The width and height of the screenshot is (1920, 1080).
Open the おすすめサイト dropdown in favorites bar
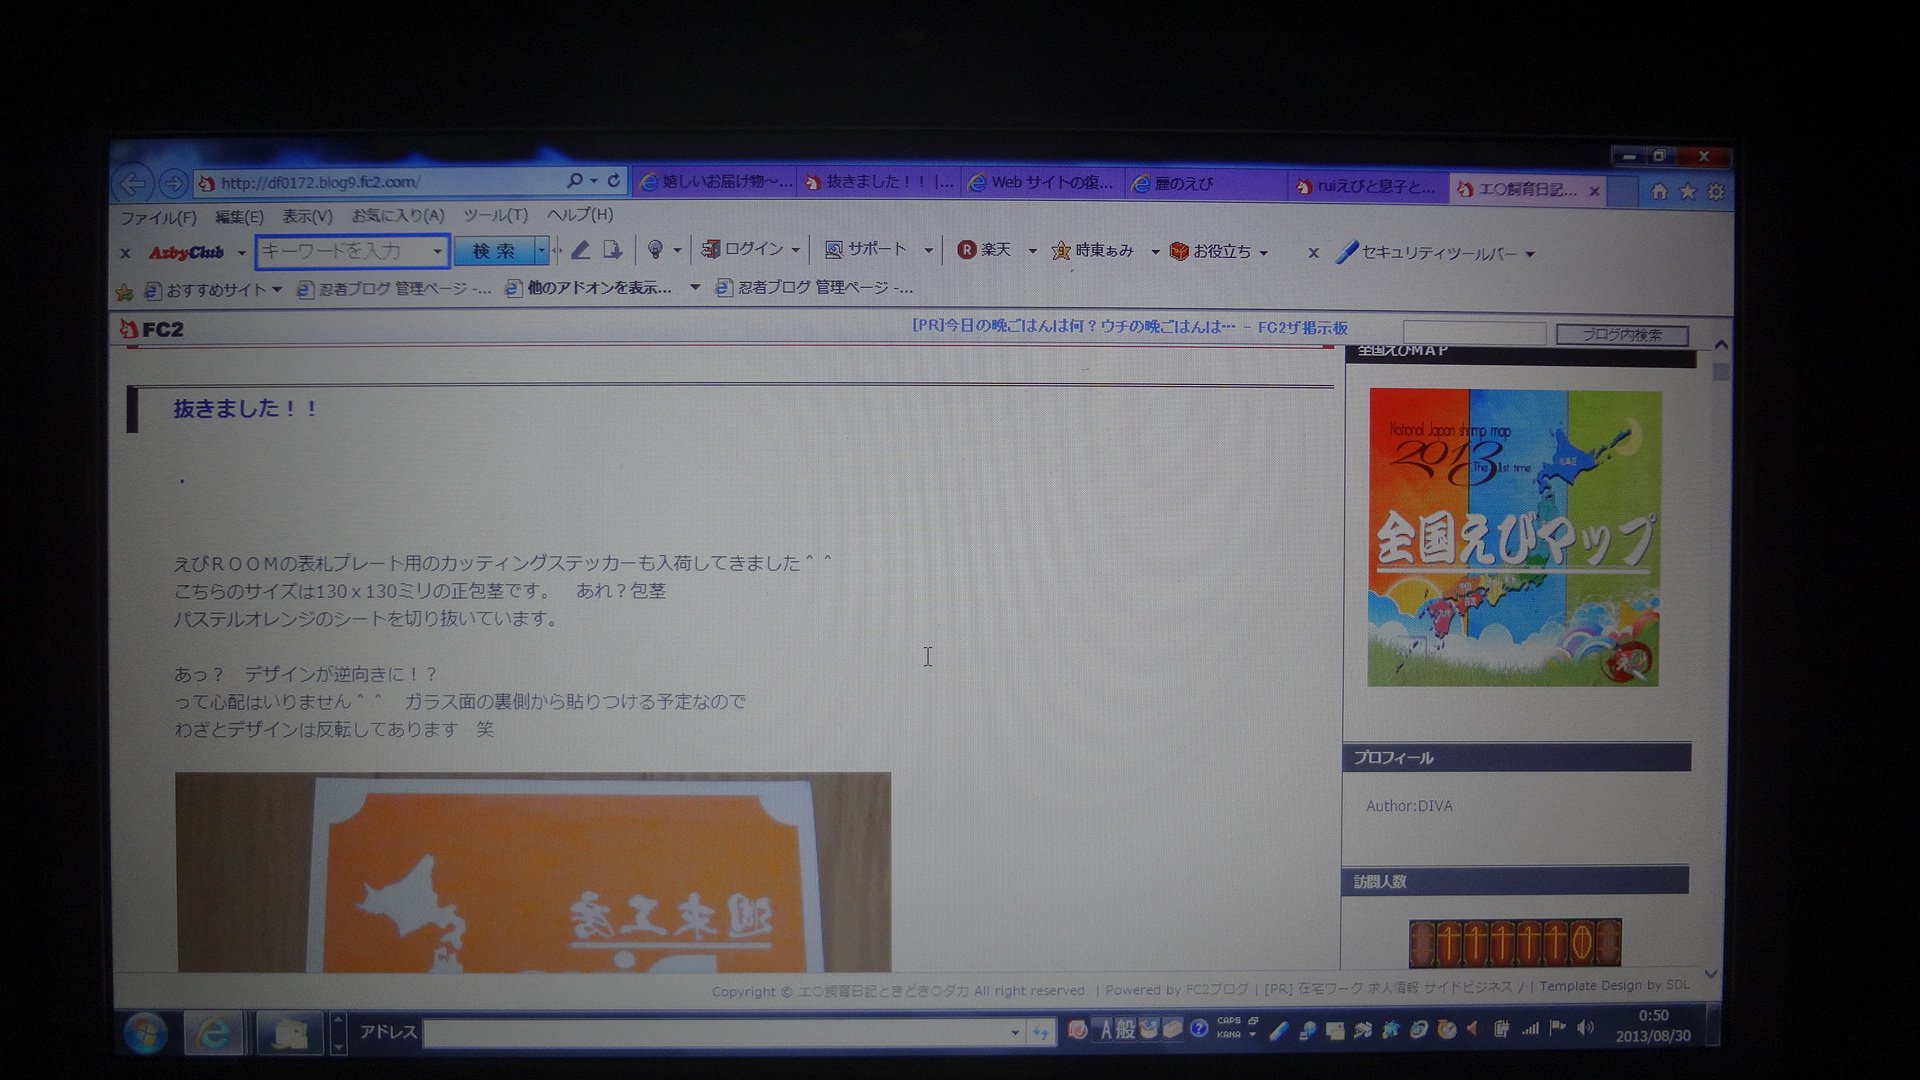pos(277,290)
